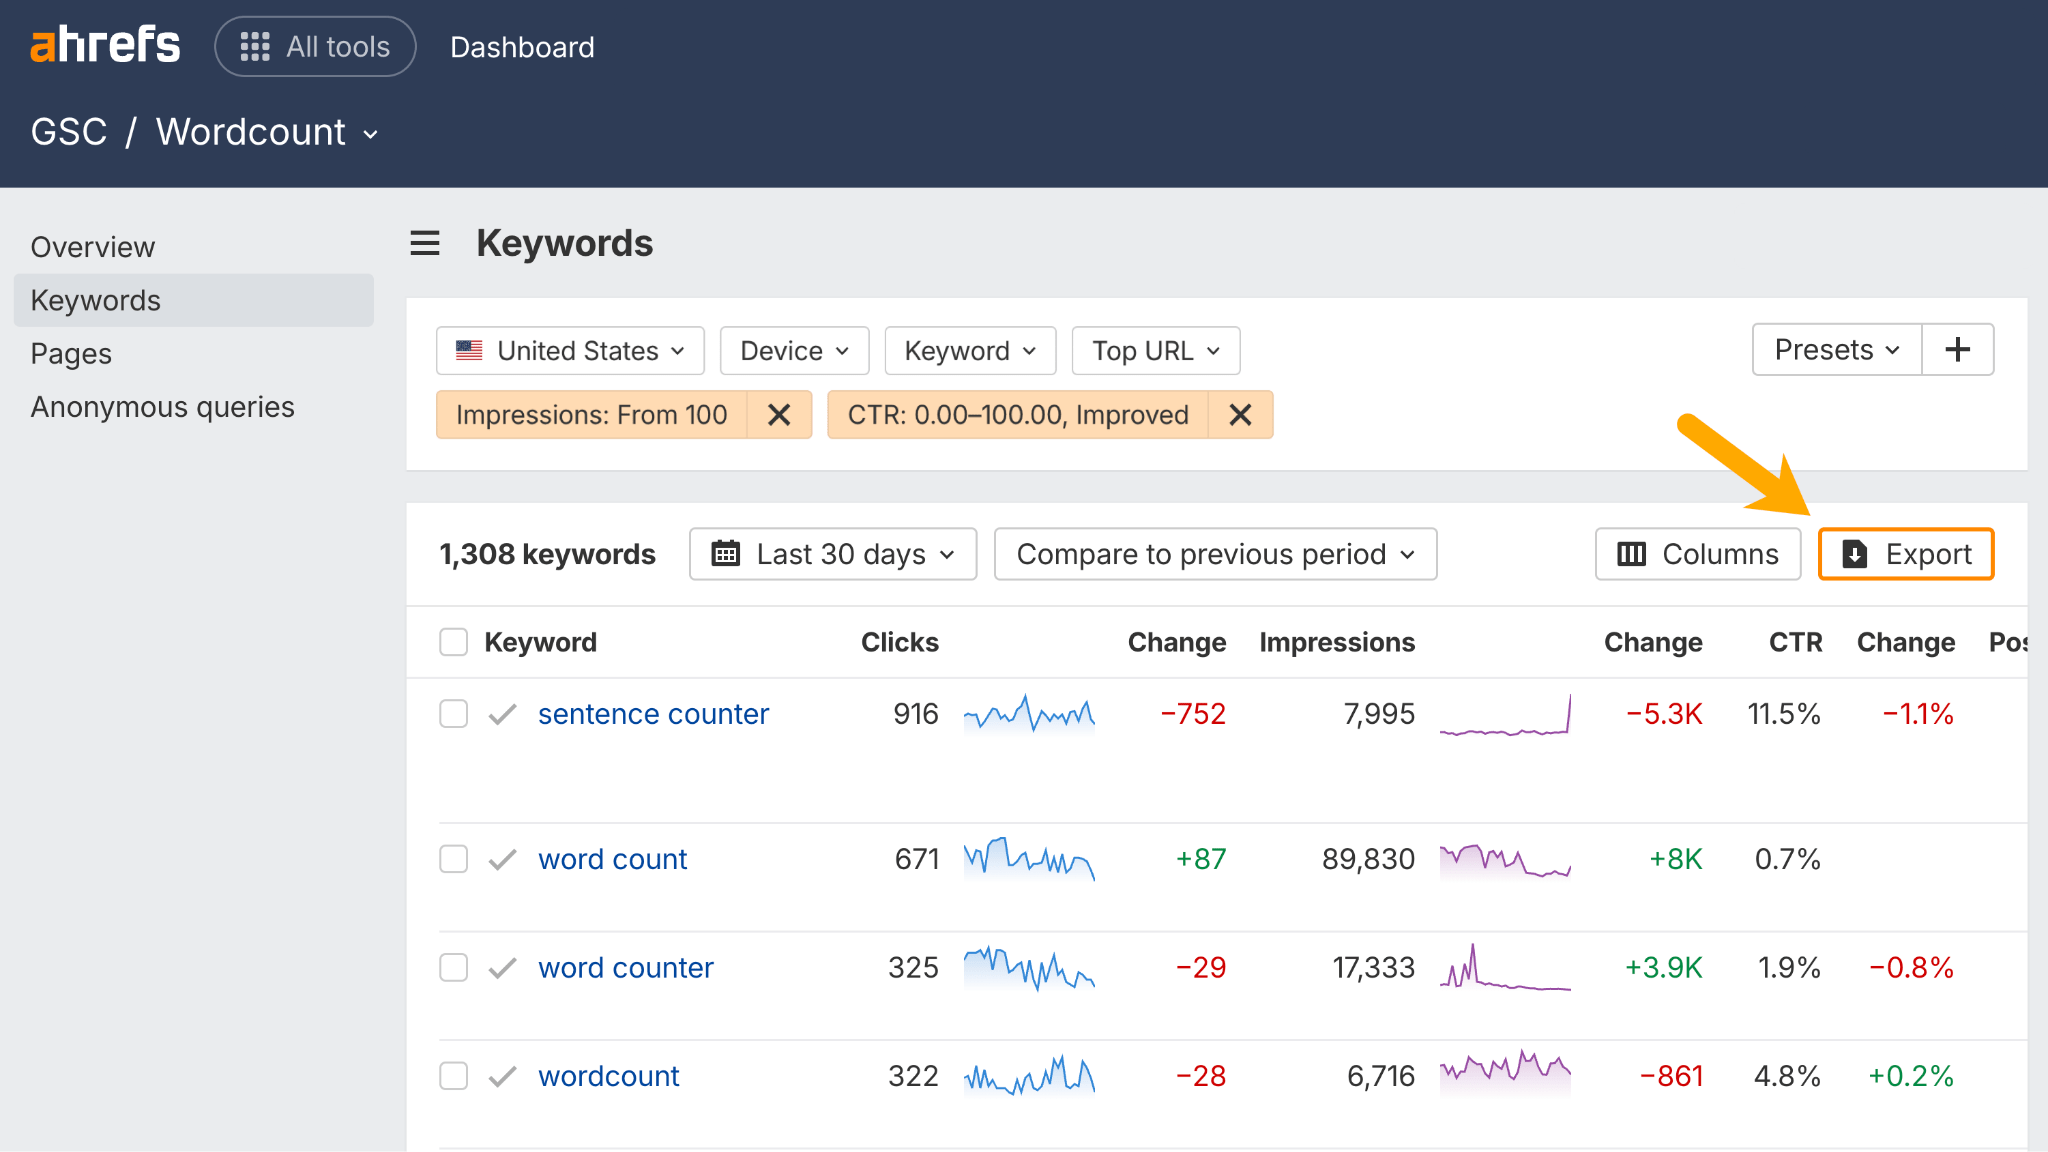Dismiss the CTR Improved filter
2048x1152 pixels.
click(1240, 414)
